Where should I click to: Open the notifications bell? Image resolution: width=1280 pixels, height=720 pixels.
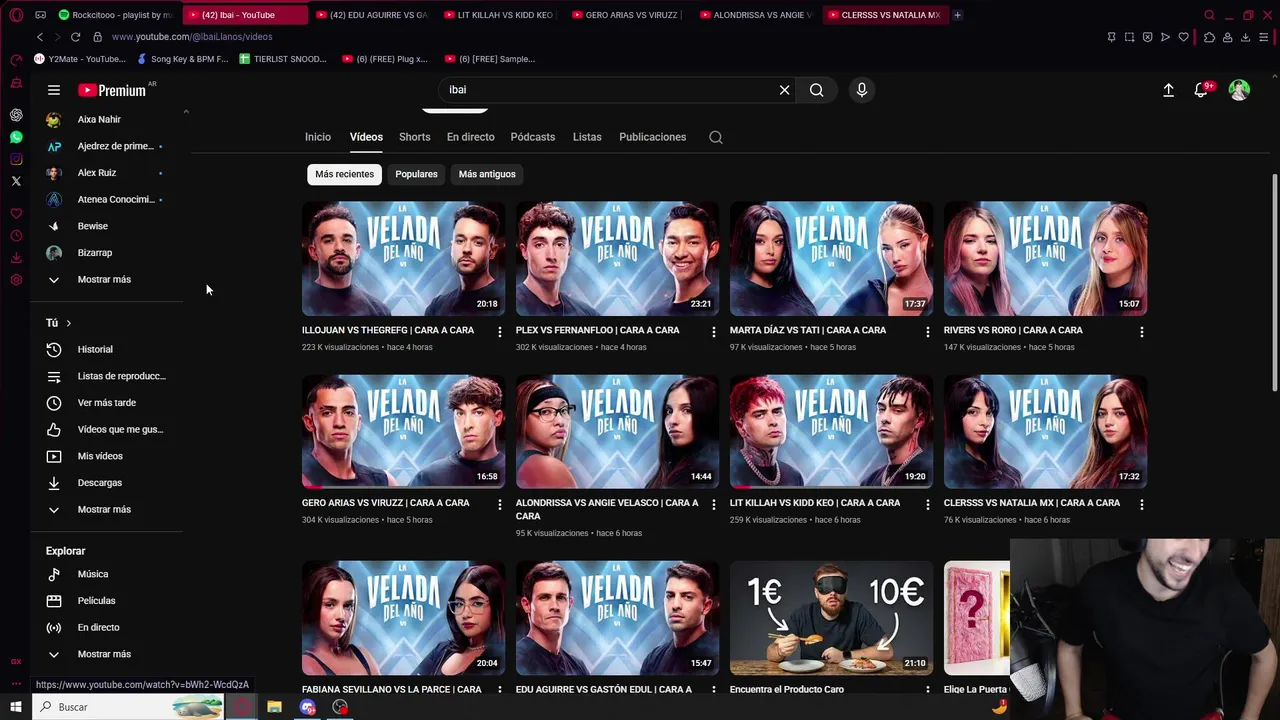click(x=1202, y=90)
